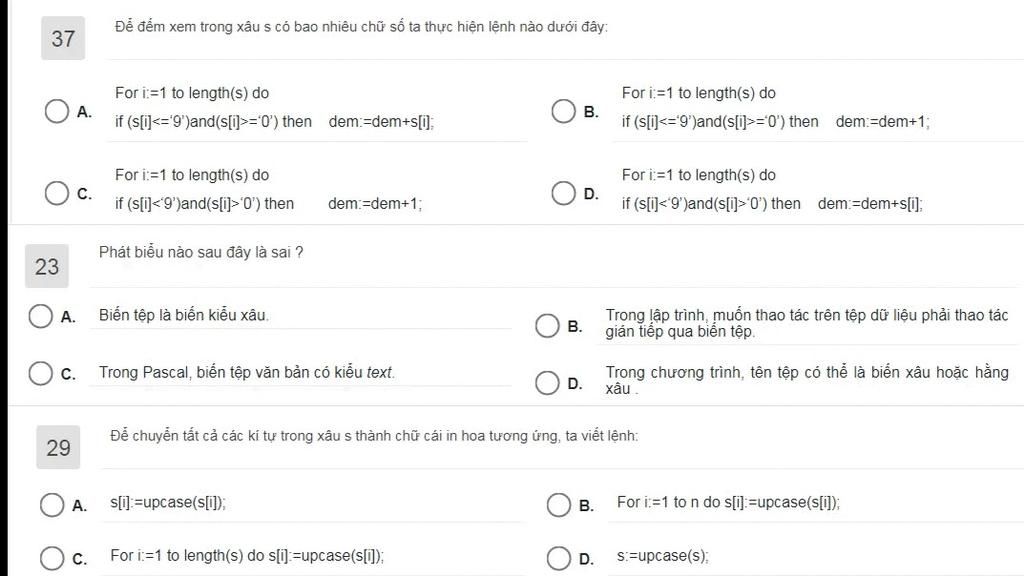This screenshot has width=1024, height=576.
Task: Choose radio C 'biến tệp văn bản có kiểu text'
Action: (x=40, y=374)
